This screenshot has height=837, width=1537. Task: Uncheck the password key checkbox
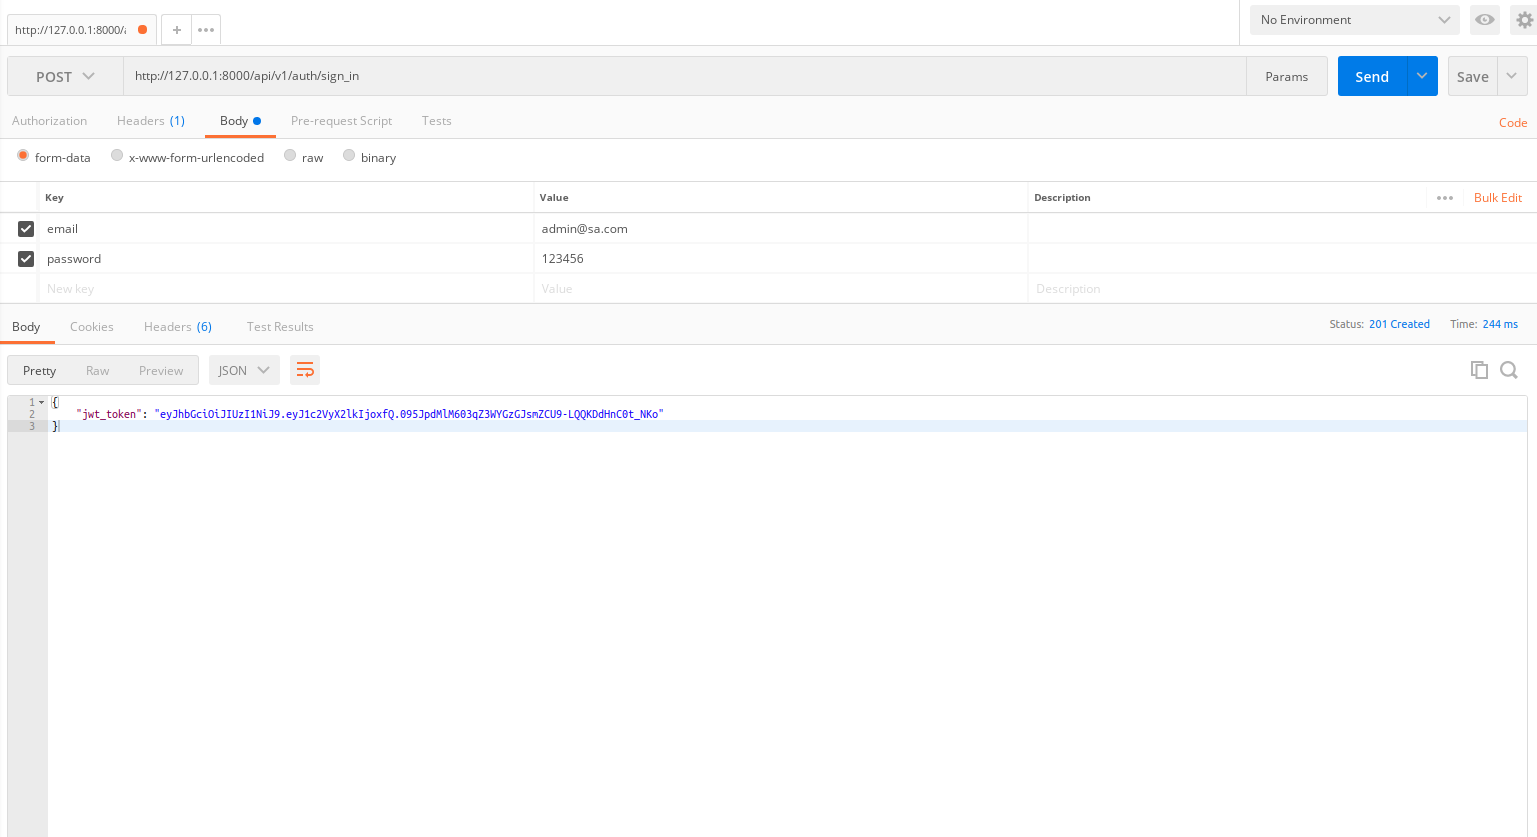(x=26, y=259)
